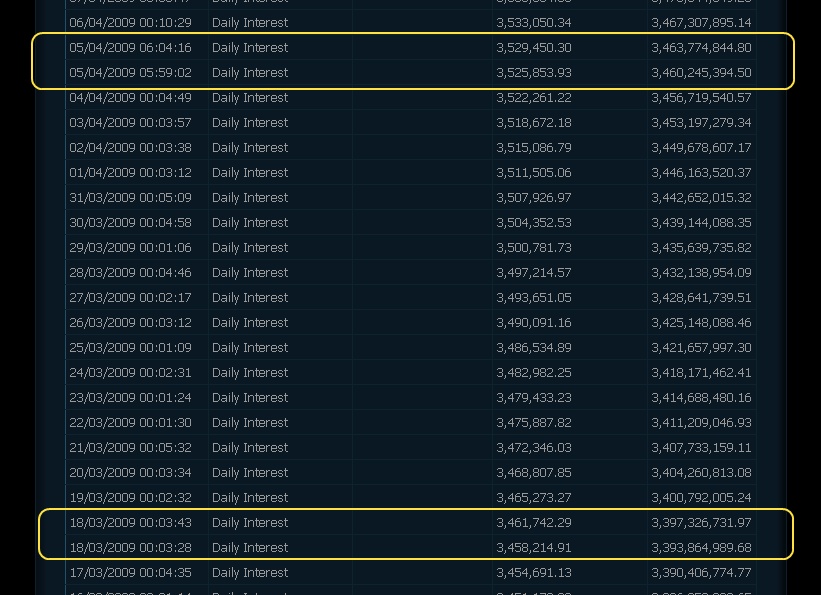Select interest amount 3,518,672.18
The width and height of the screenshot is (821, 595).
(534, 123)
